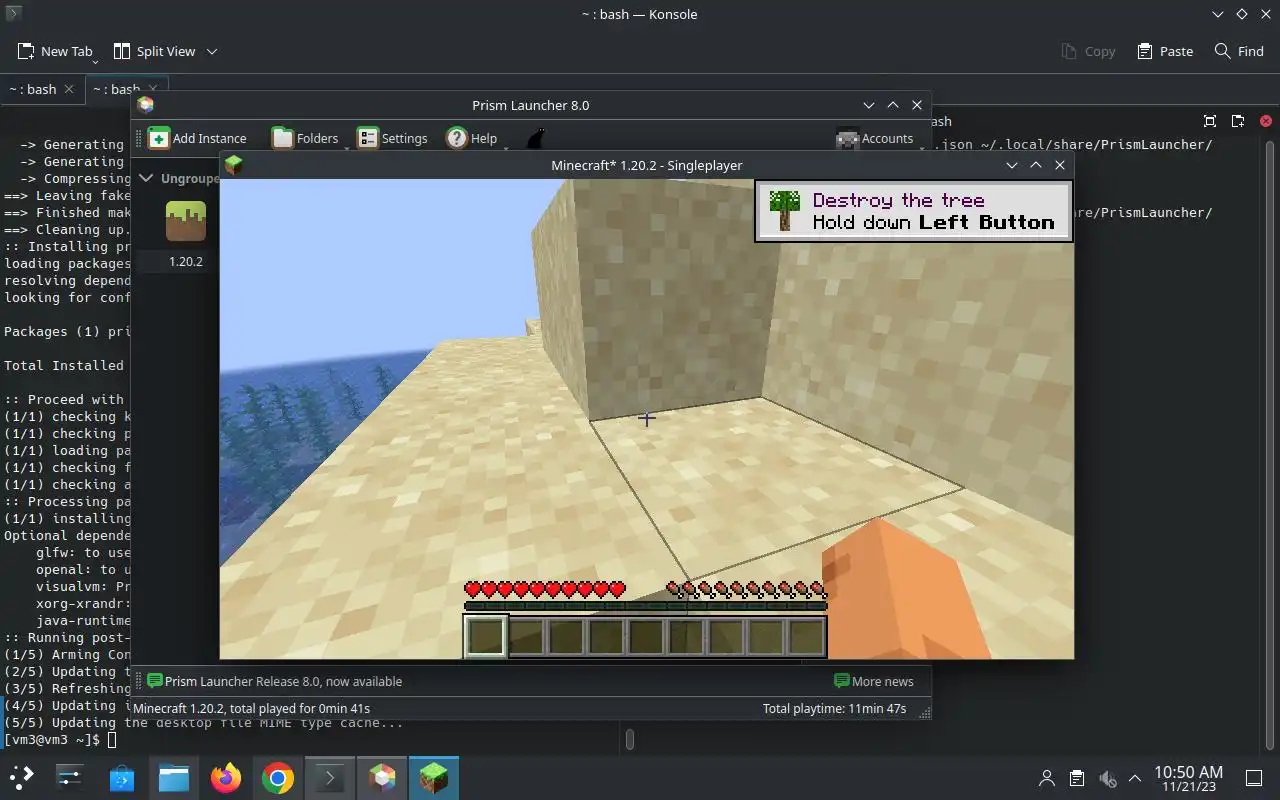The image size is (1280, 800).
Task: Open the Discover store from the taskbar
Action: point(122,777)
